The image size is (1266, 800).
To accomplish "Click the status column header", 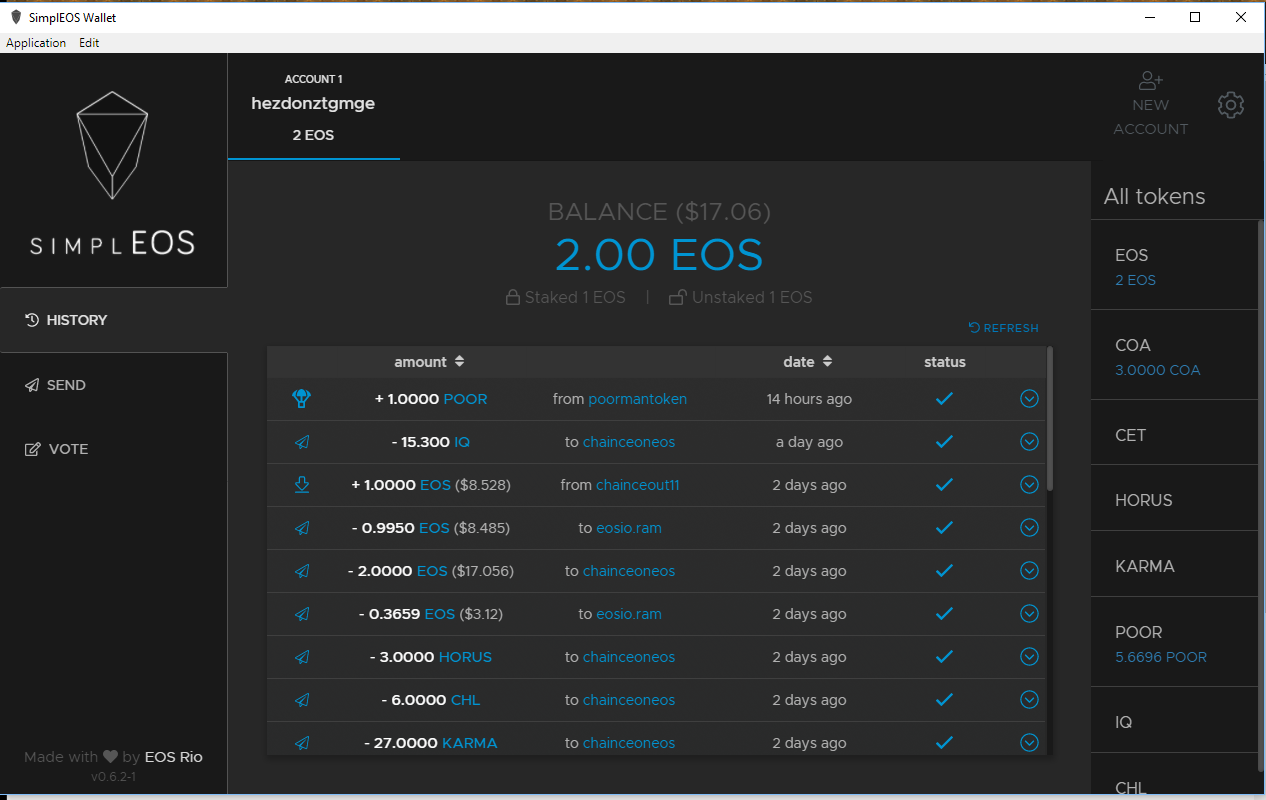I will point(945,362).
